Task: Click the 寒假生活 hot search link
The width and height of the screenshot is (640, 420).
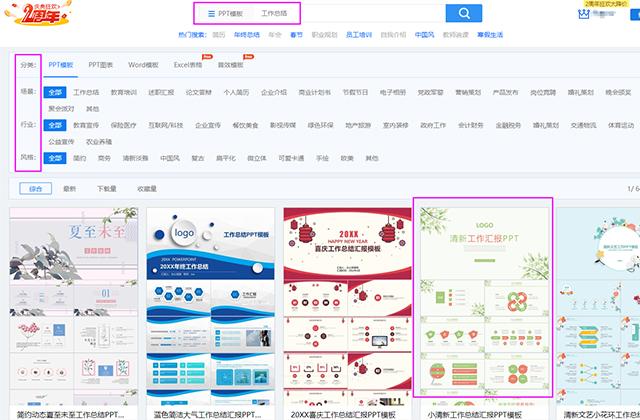Action: pyautogui.click(x=490, y=35)
